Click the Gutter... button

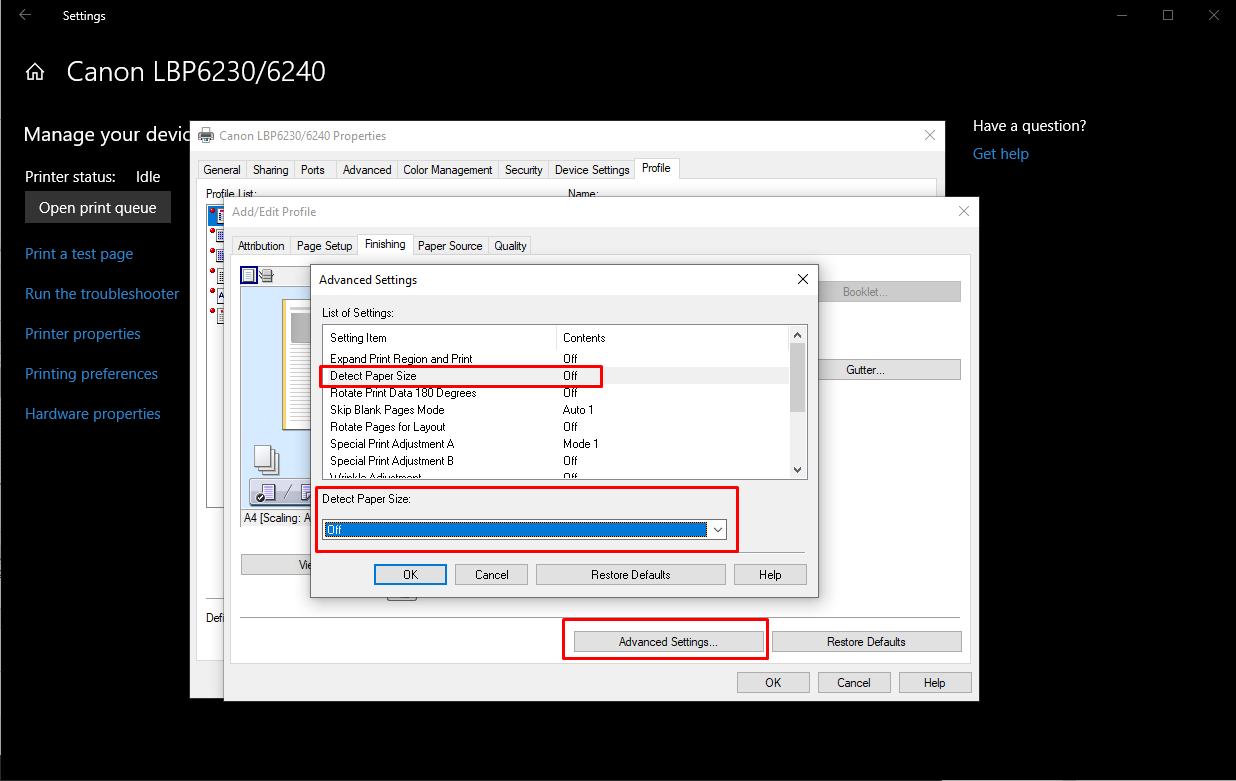(x=865, y=370)
